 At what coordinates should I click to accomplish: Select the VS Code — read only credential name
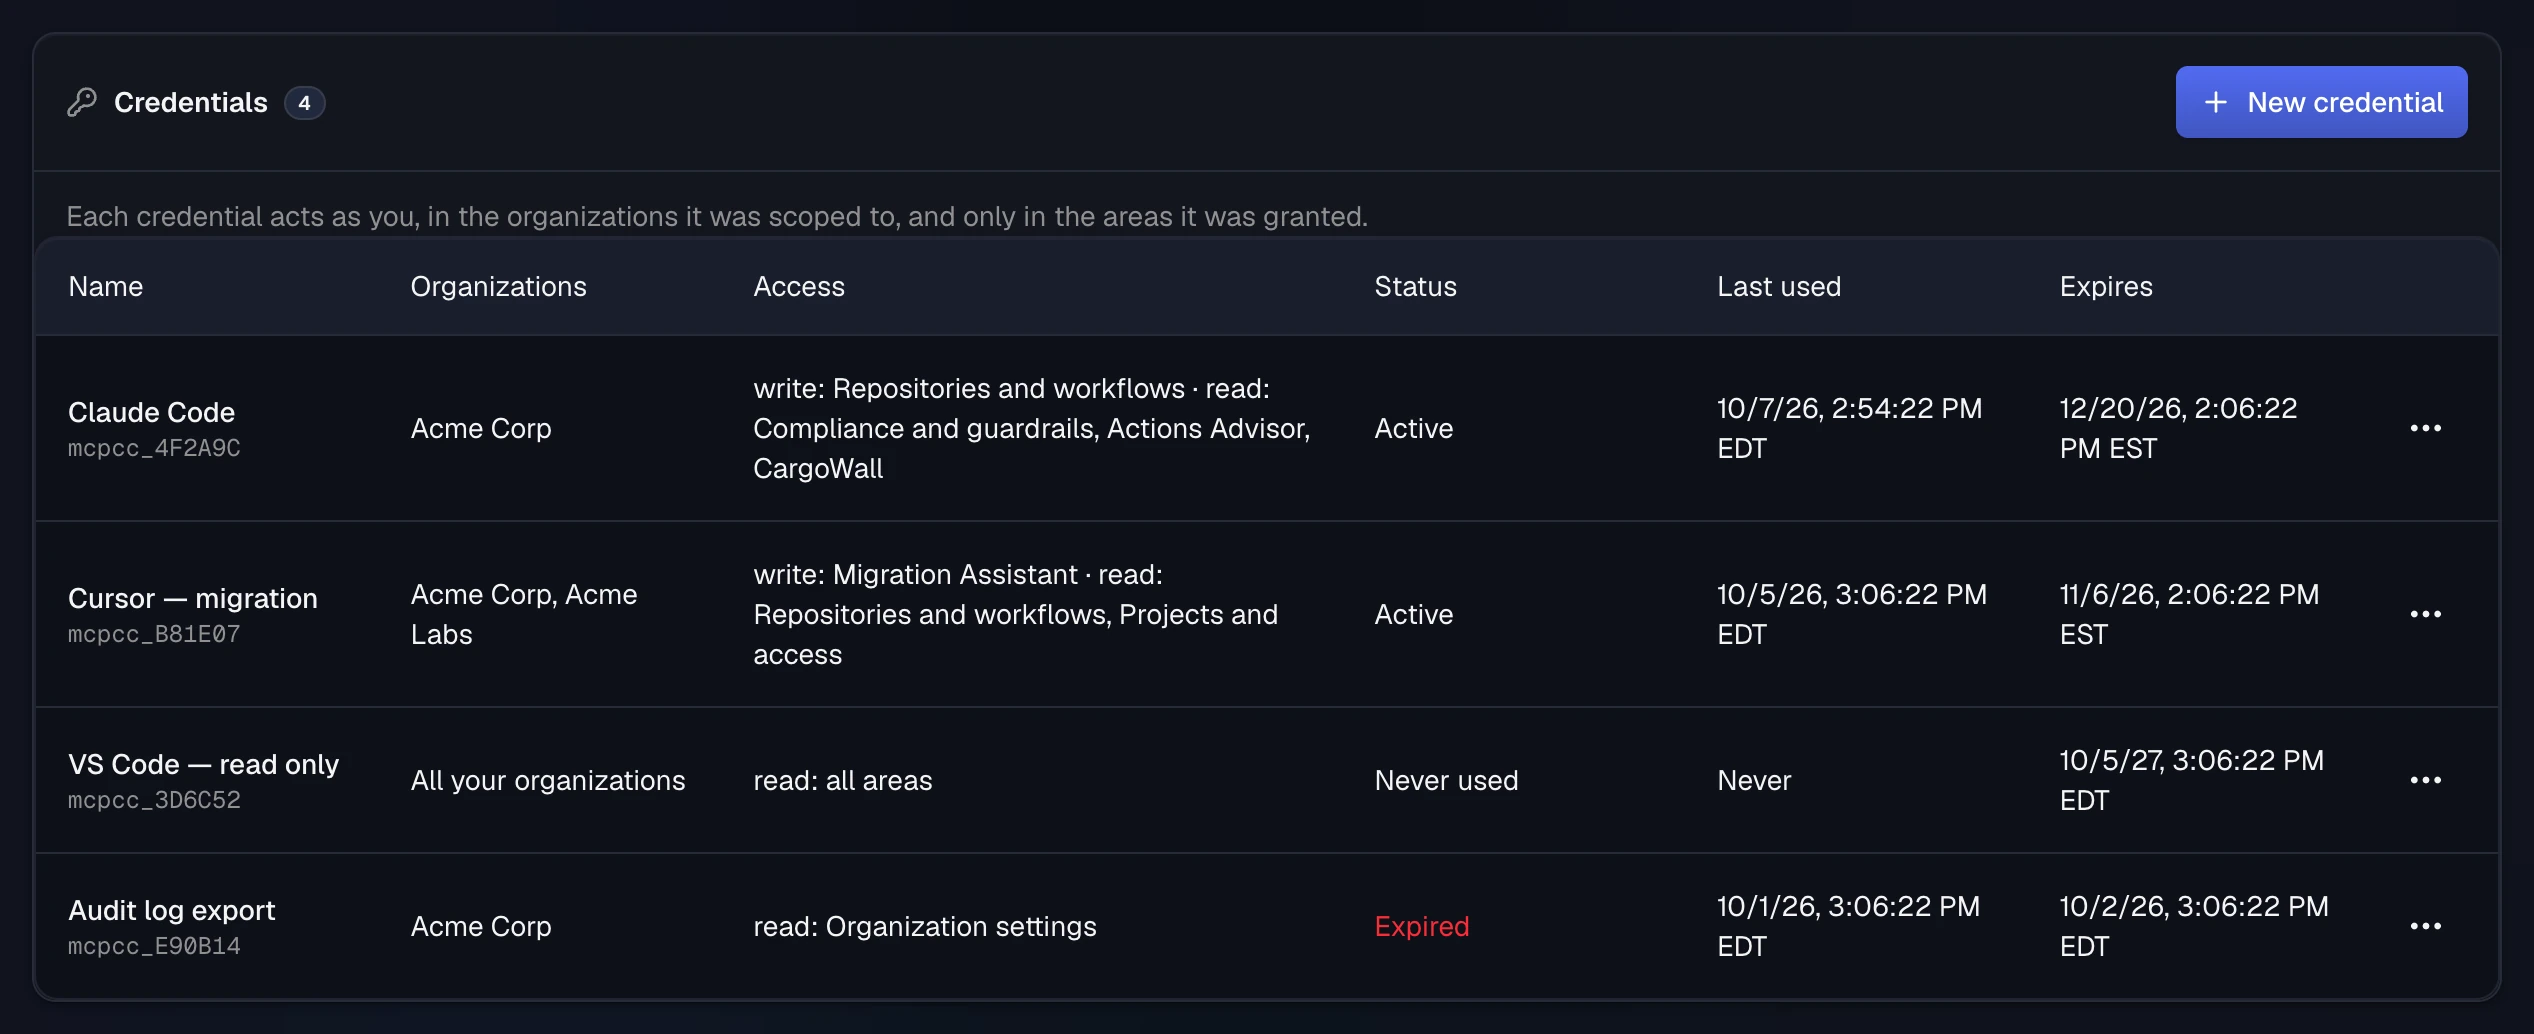click(x=203, y=764)
